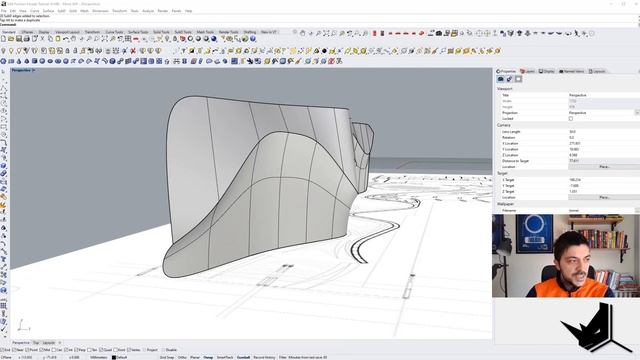Click the plus icon beside Layouts viewport tab
The image size is (640, 360).
coord(60,343)
